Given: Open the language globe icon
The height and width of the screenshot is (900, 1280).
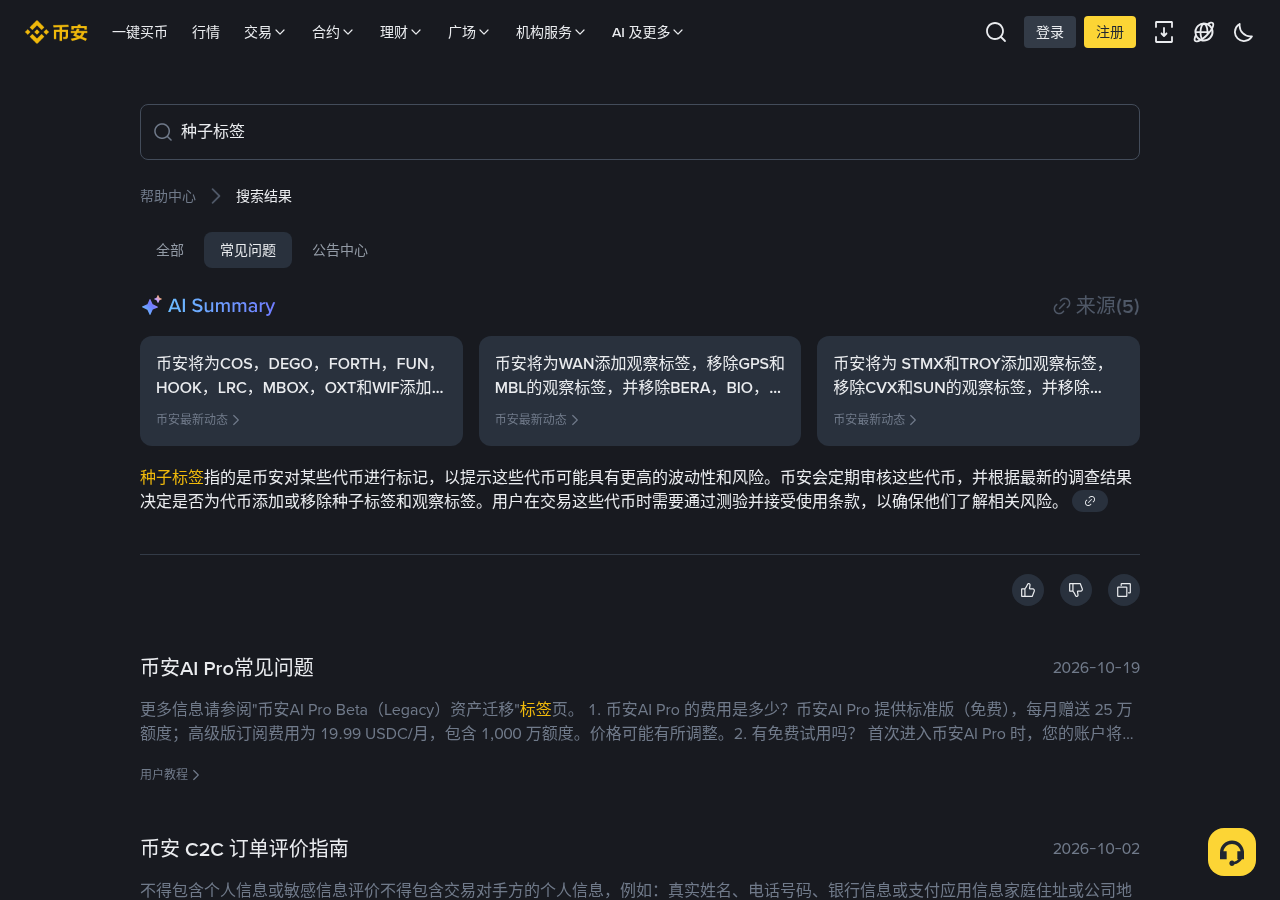Looking at the screenshot, I should (x=1204, y=32).
